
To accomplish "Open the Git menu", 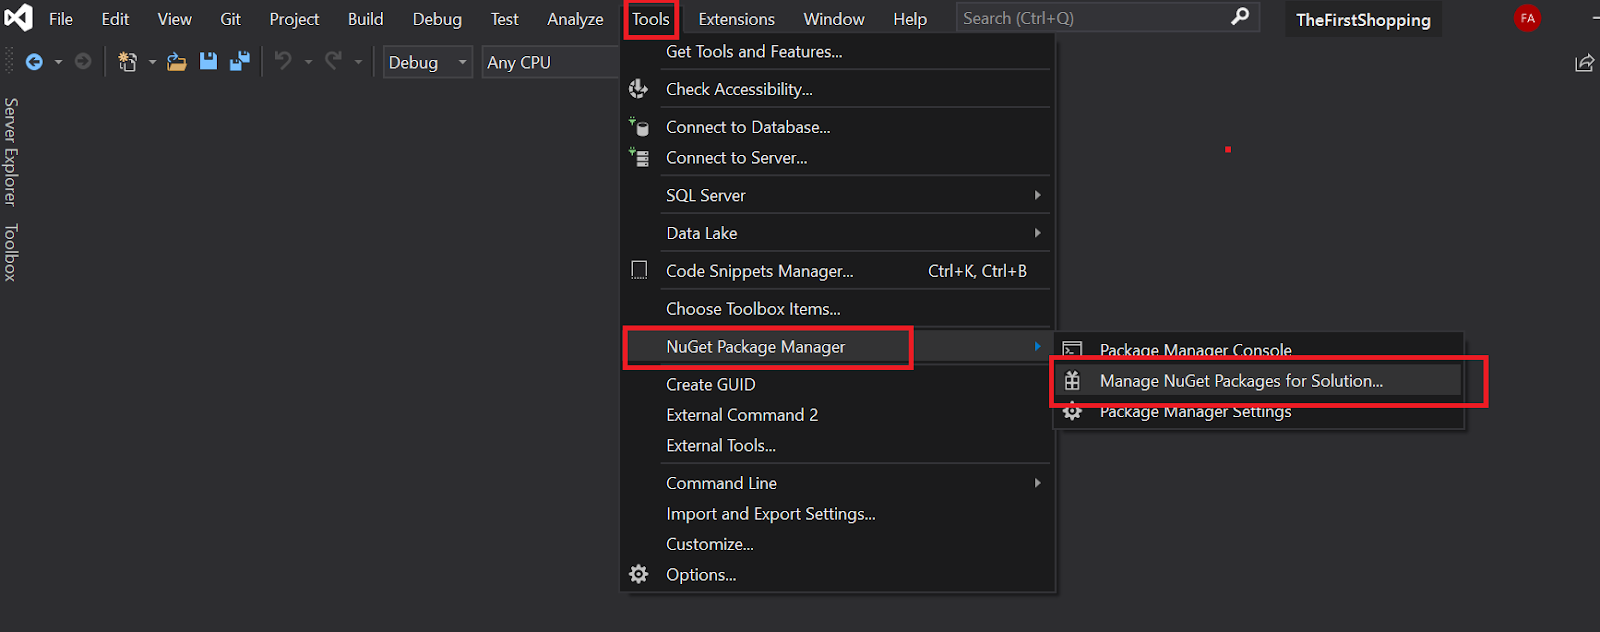I will tap(230, 19).
